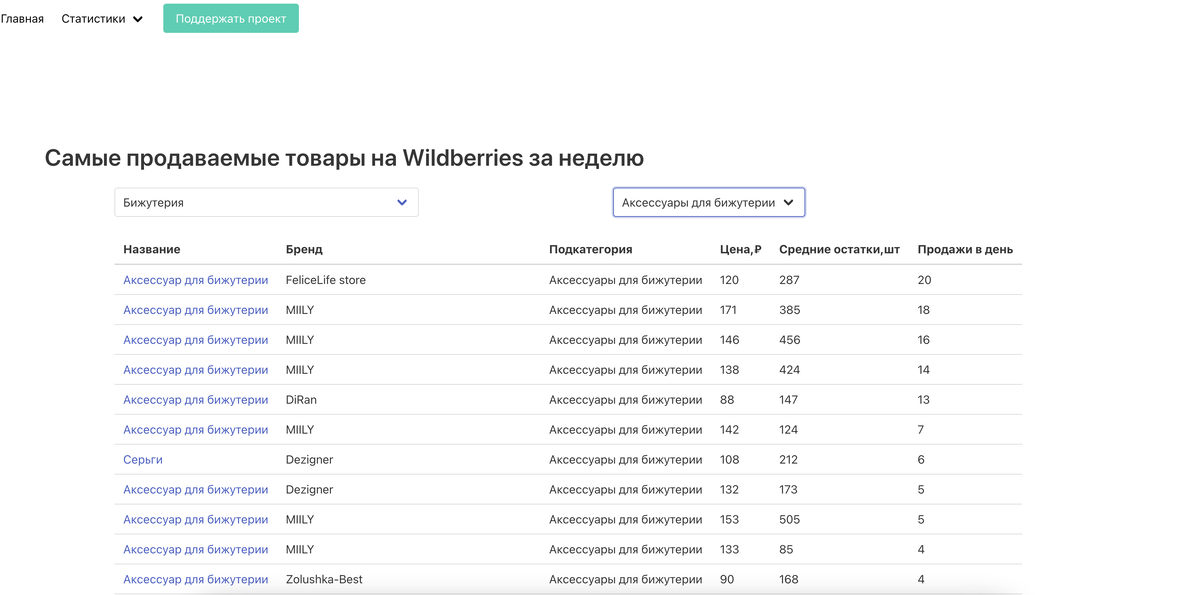Click stock value 456

coord(790,340)
